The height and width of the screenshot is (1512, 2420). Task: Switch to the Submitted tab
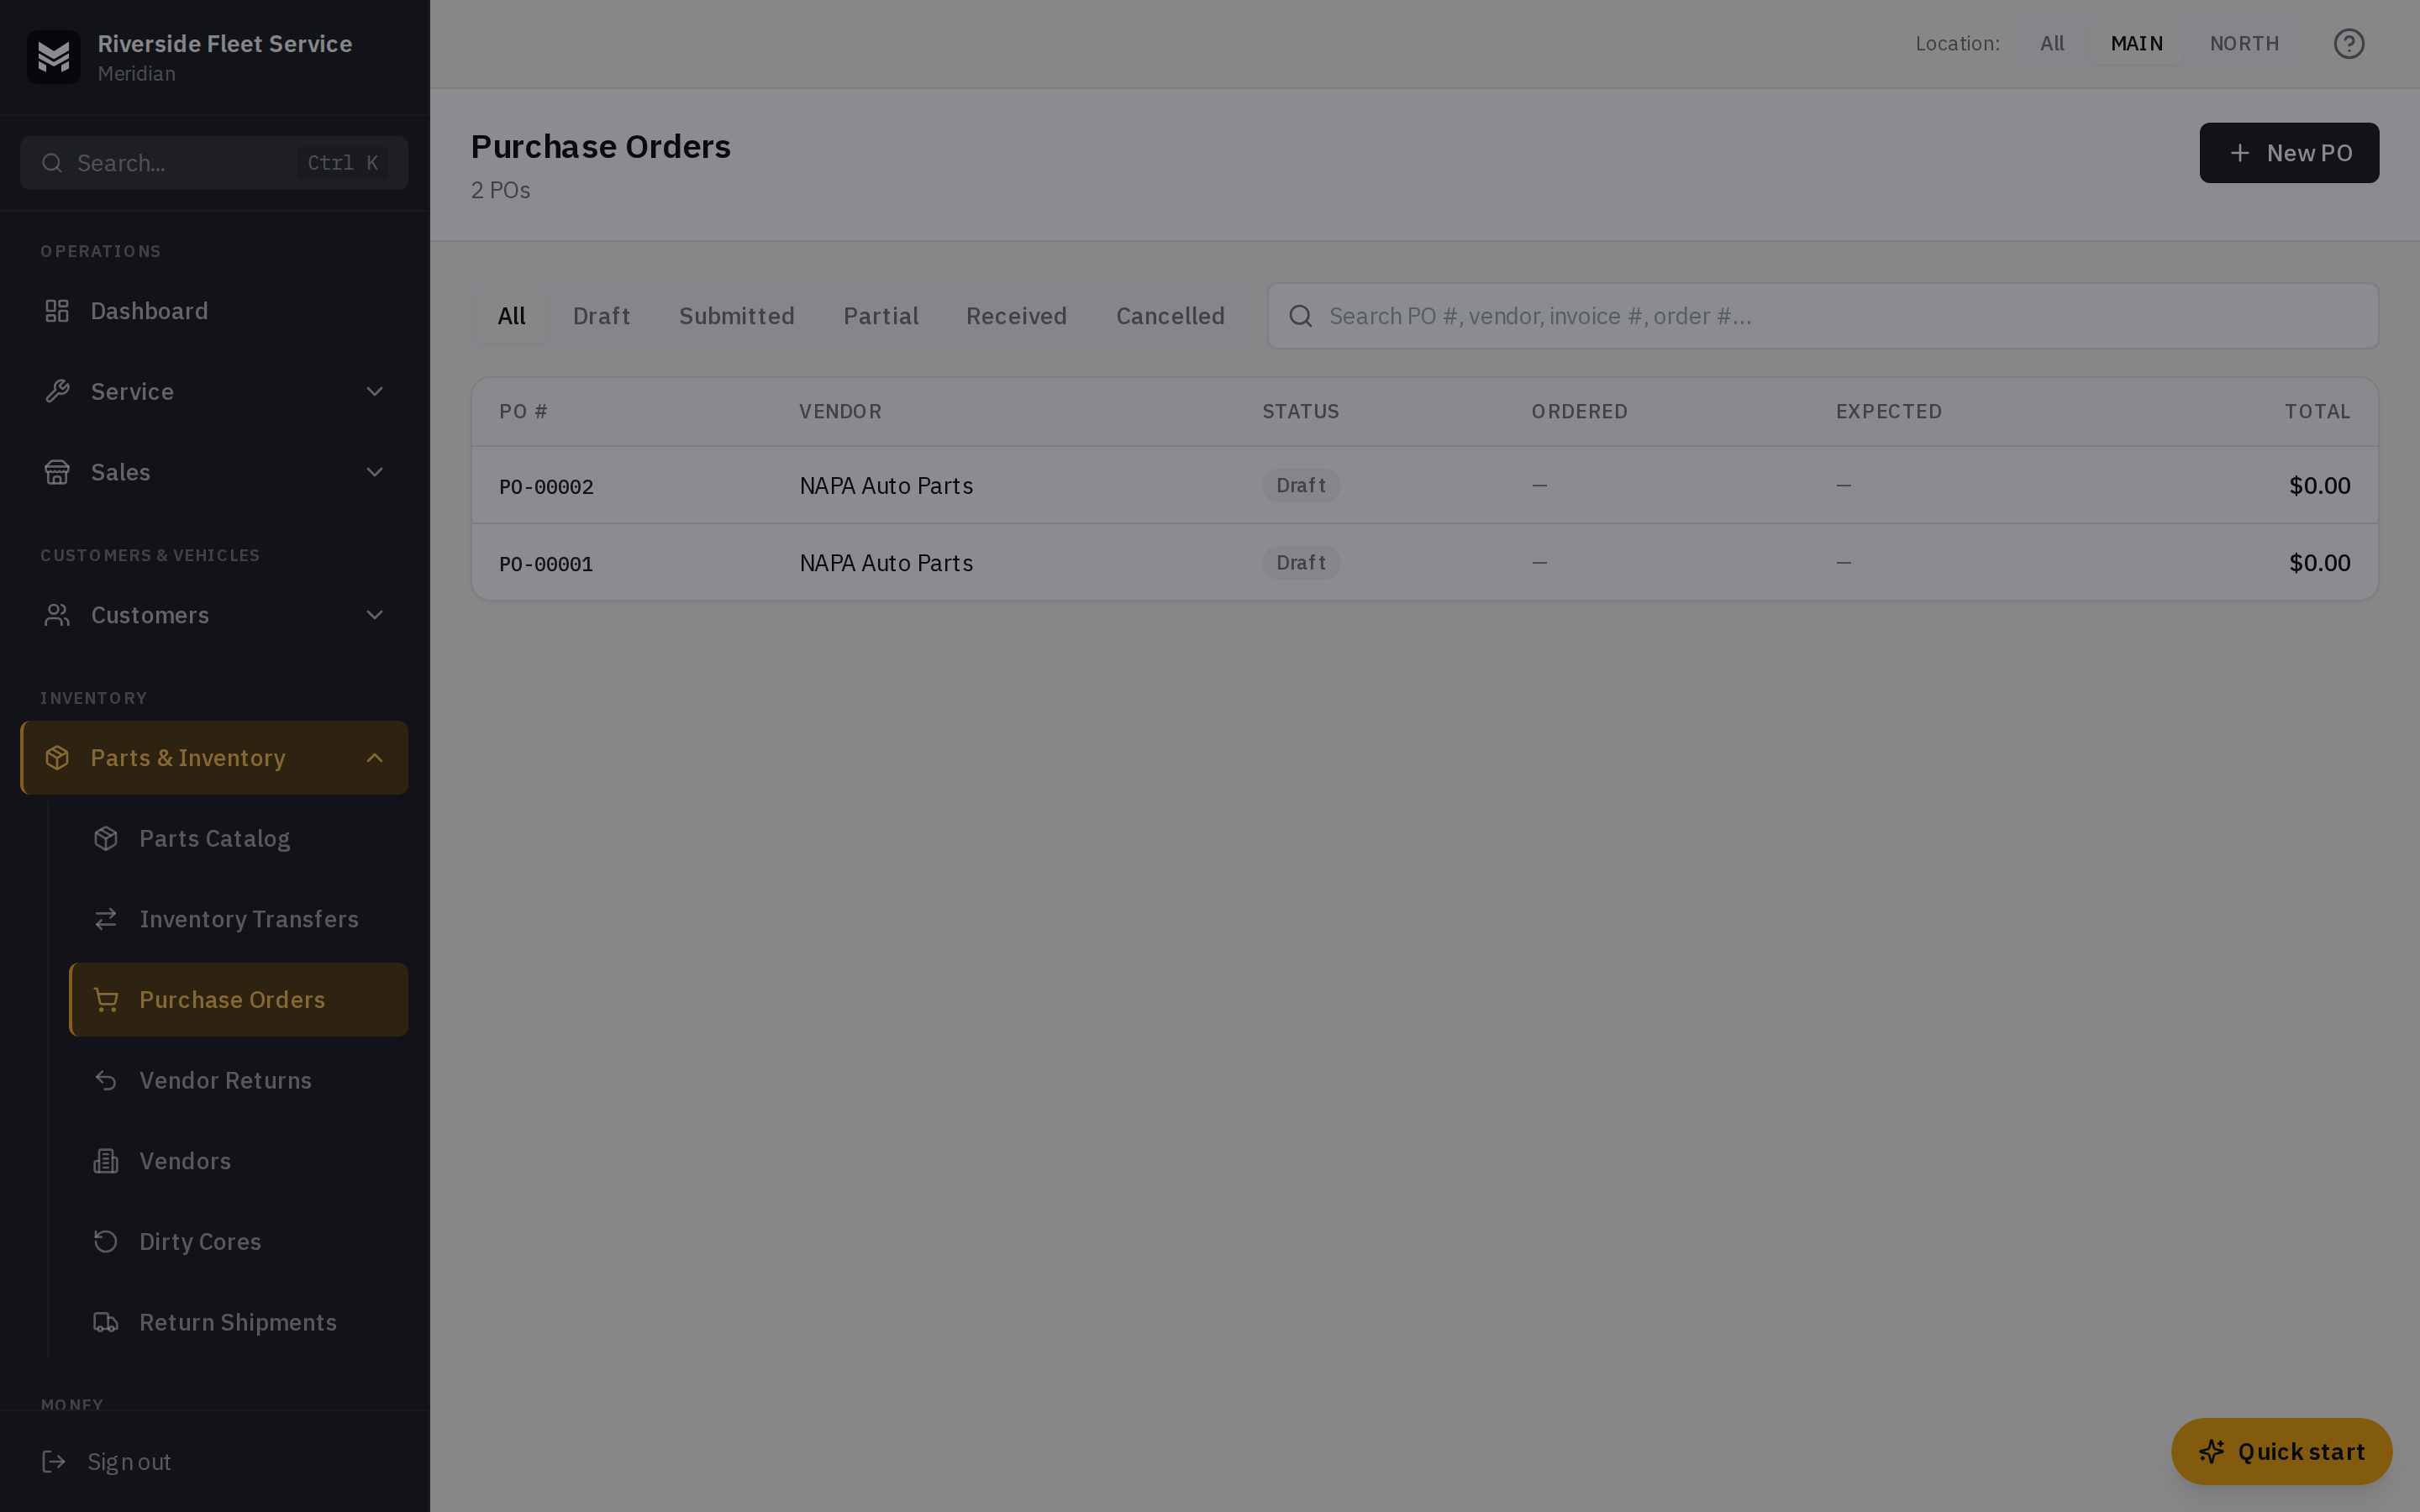(737, 316)
